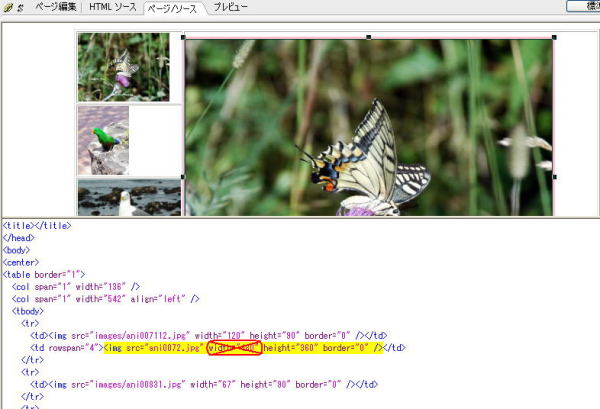Click the small arrows icon left of ページ編集
The image size is (600, 409).
[21, 8]
